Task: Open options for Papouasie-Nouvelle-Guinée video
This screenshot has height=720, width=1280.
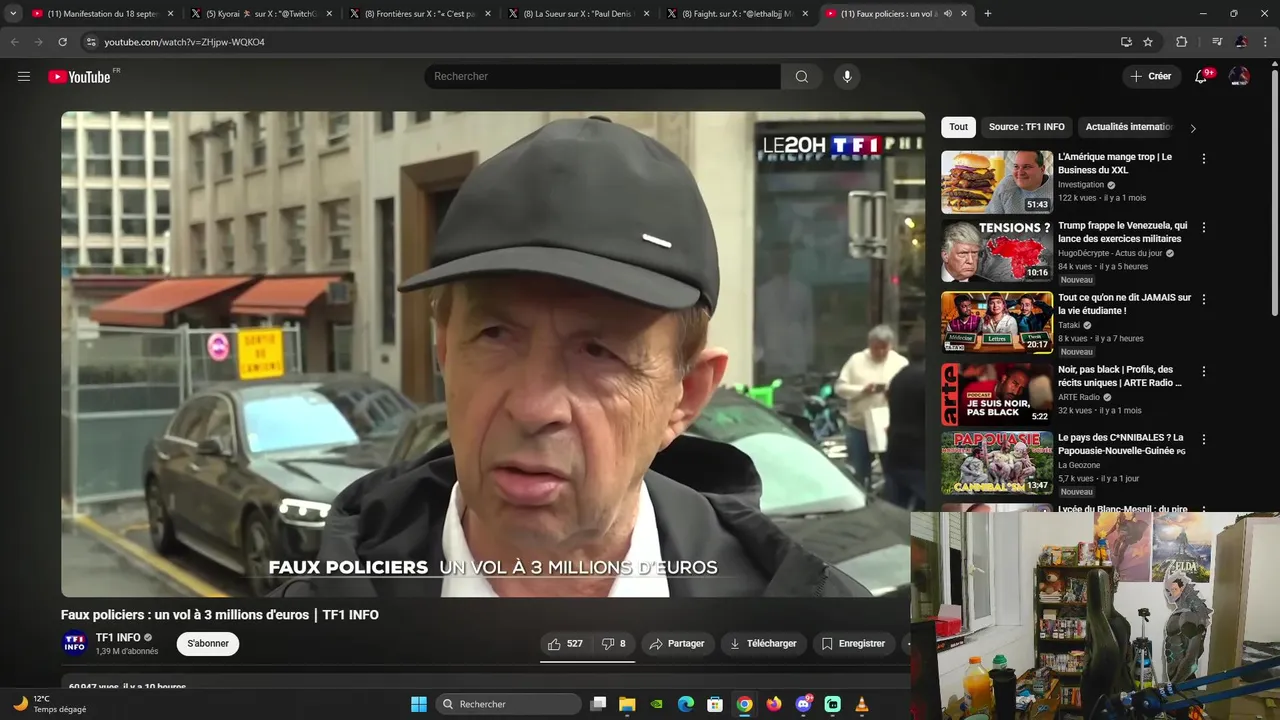Action: click(1204, 440)
